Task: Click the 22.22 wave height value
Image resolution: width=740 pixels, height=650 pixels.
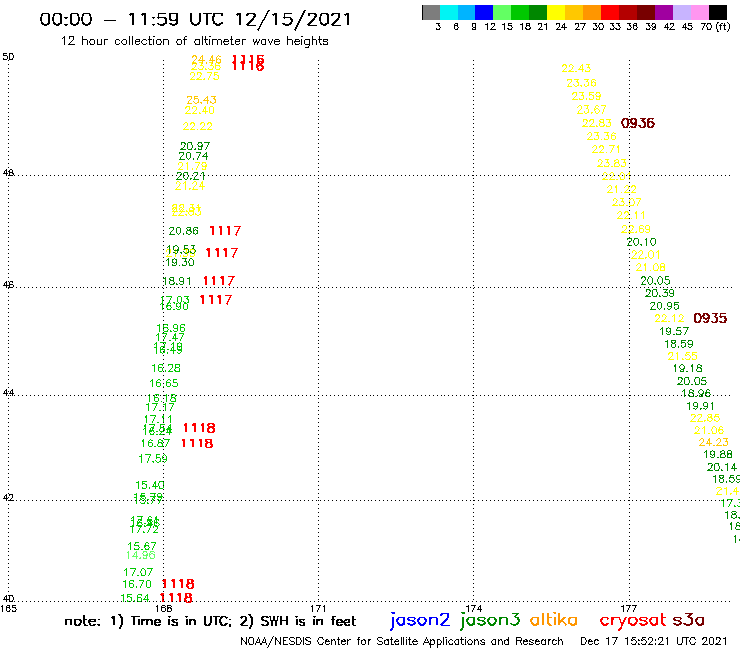Action: [198, 127]
